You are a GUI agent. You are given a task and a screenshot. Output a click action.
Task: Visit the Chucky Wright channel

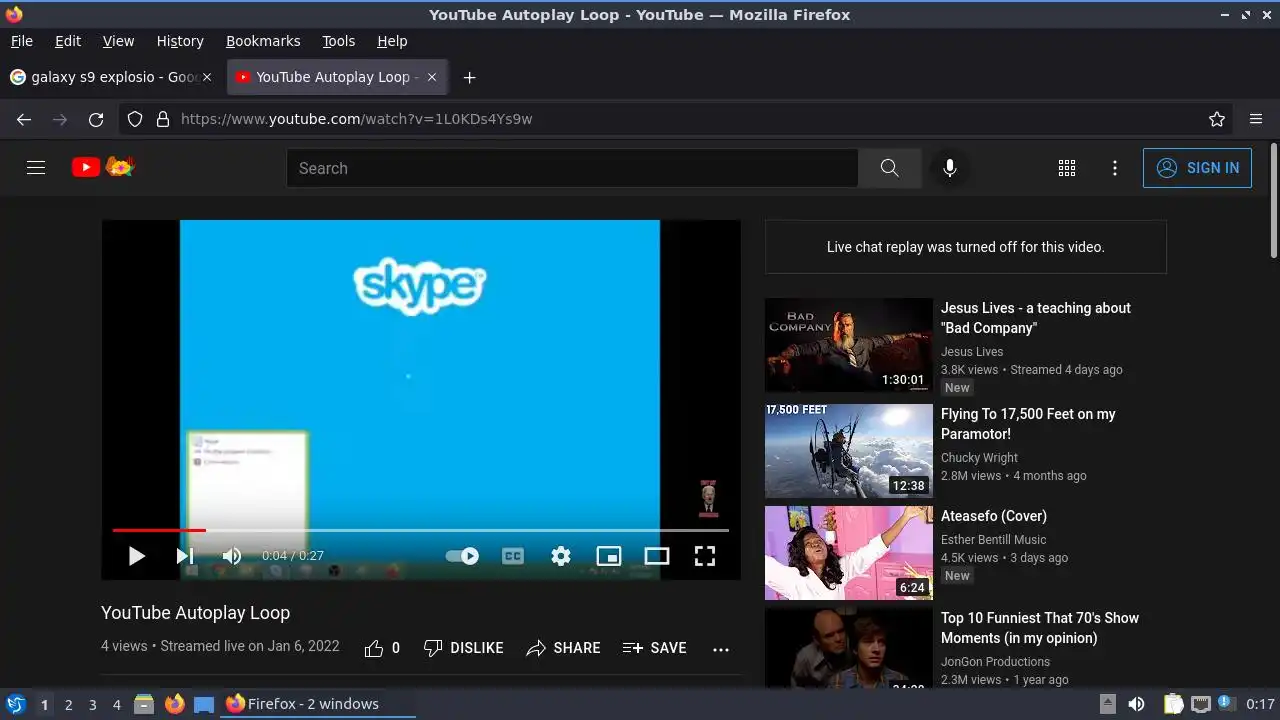pyautogui.click(x=979, y=458)
